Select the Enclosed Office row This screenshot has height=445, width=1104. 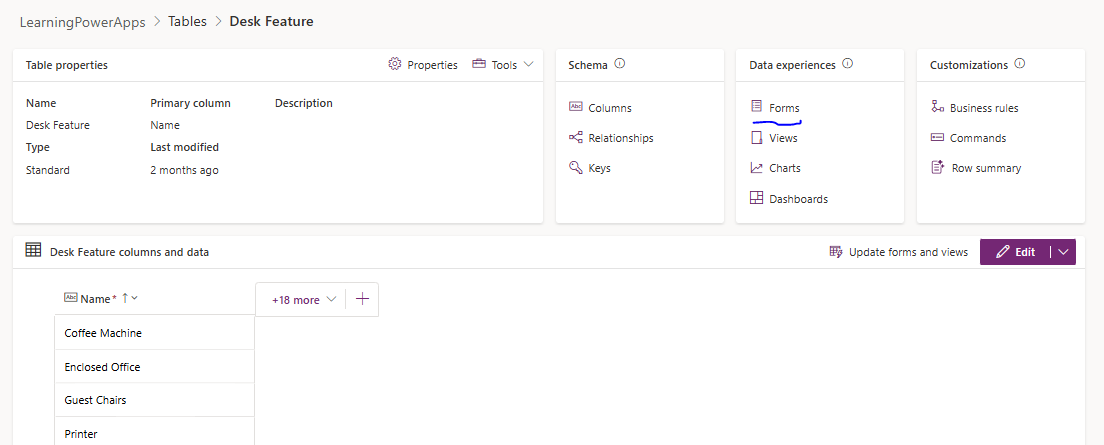coord(154,367)
